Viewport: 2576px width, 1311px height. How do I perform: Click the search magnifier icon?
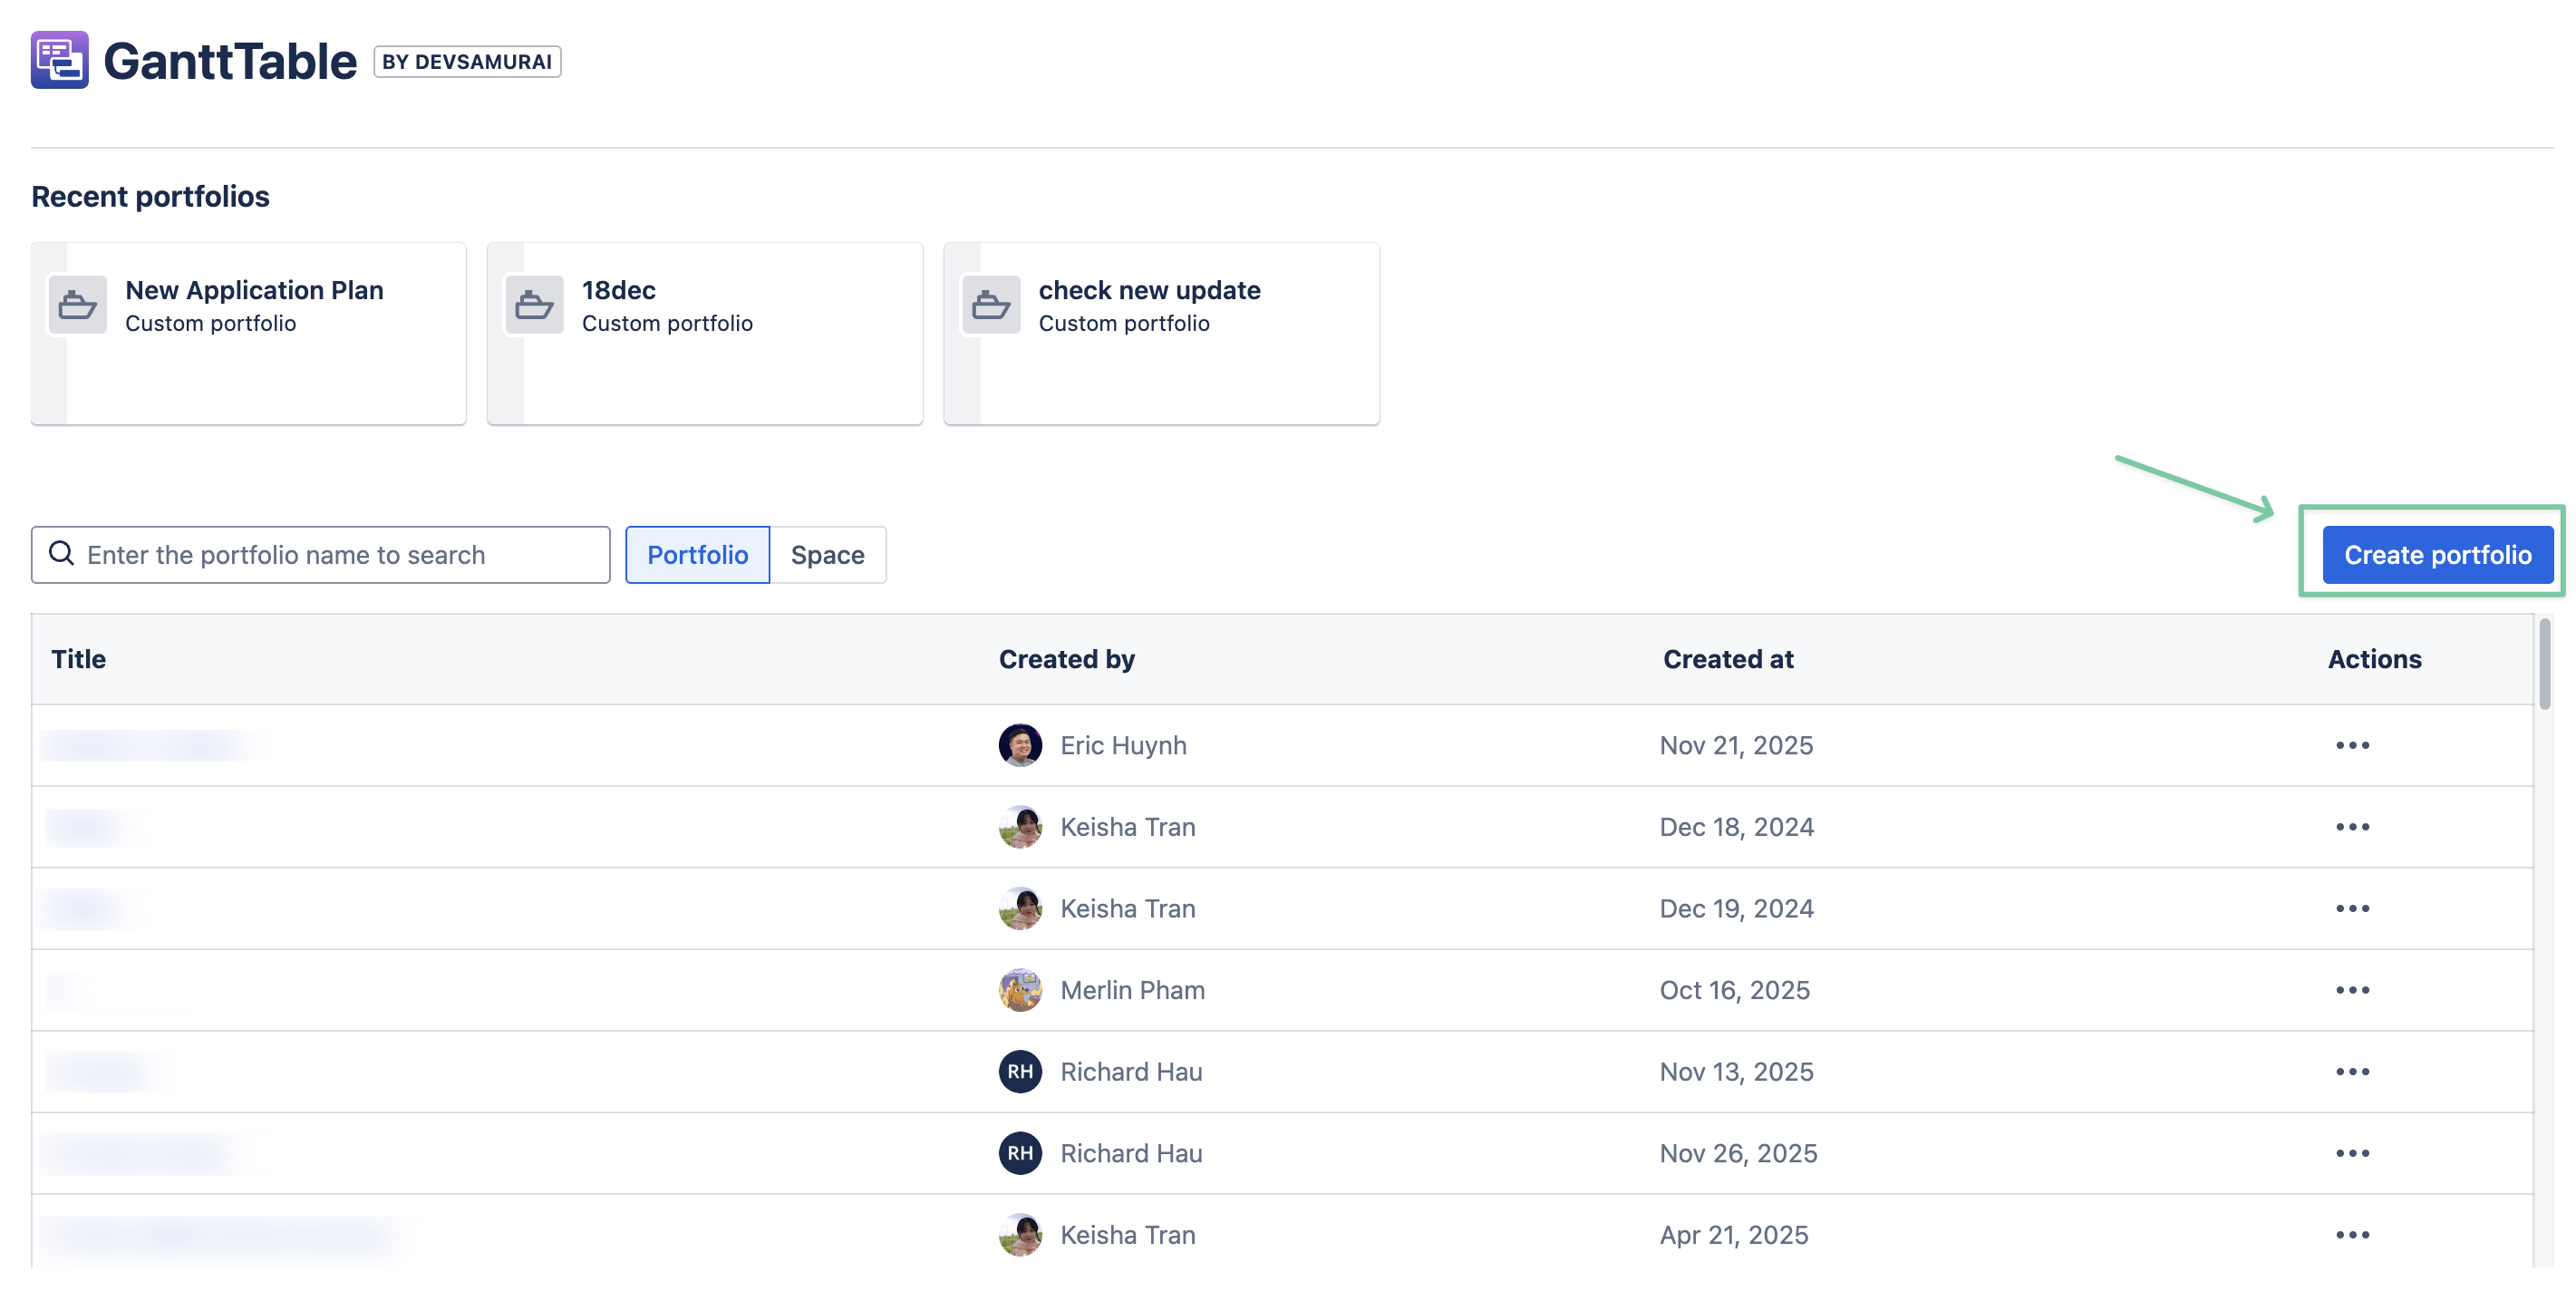pos(62,553)
